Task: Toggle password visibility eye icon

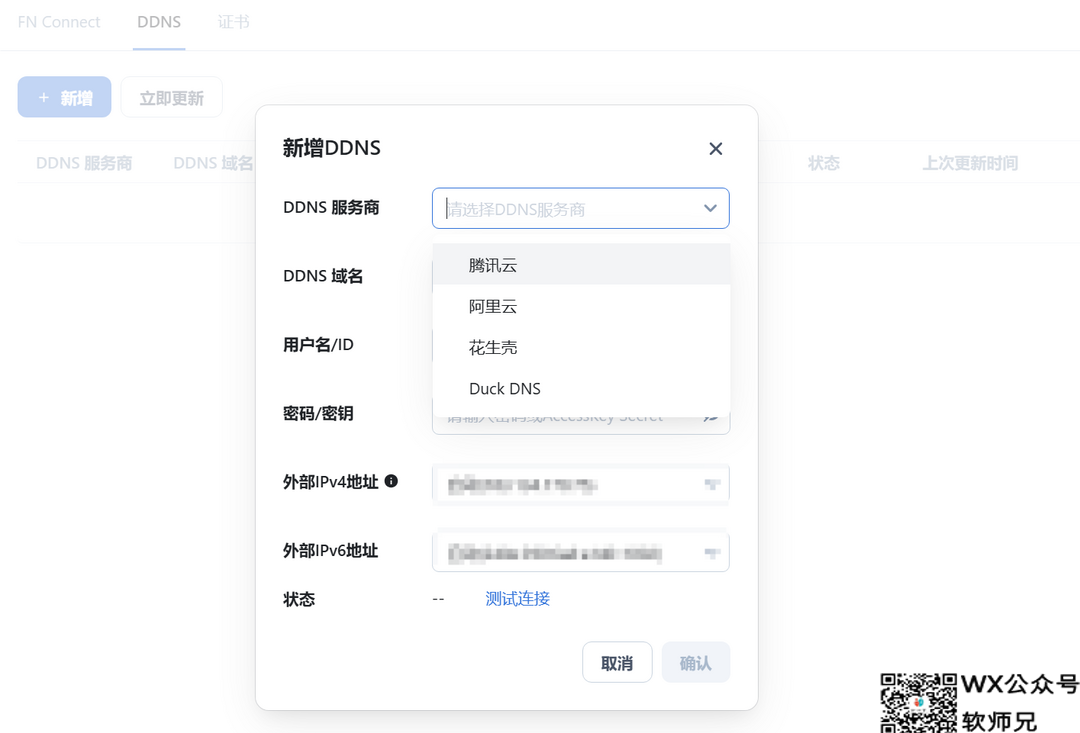Action: click(x=711, y=417)
